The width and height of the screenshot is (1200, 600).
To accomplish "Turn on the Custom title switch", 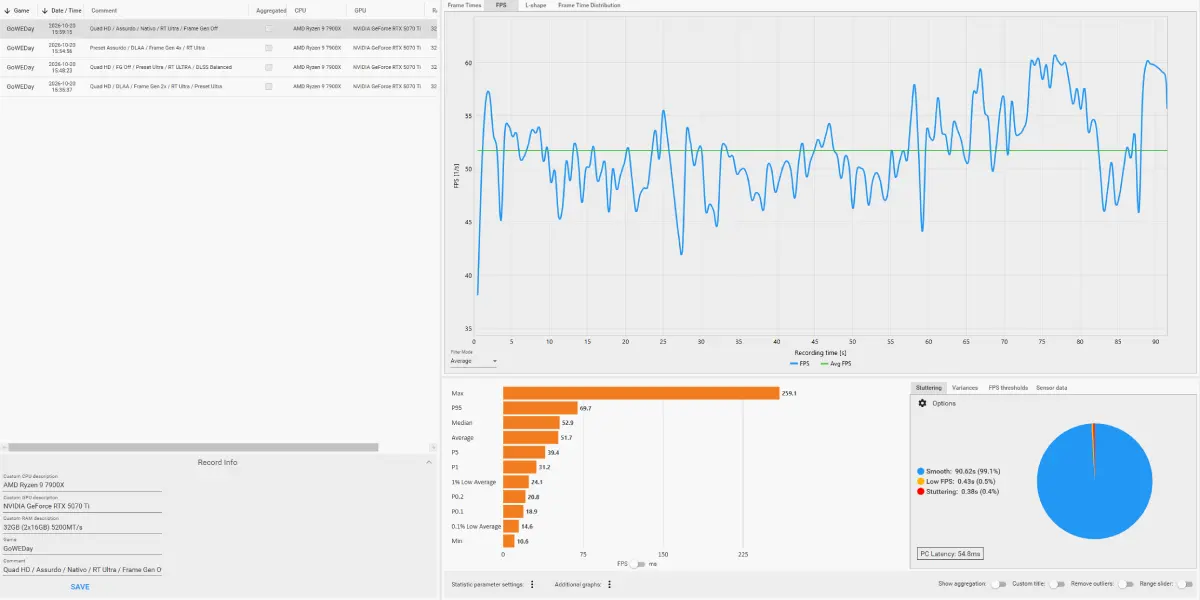I will coord(1056,584).
